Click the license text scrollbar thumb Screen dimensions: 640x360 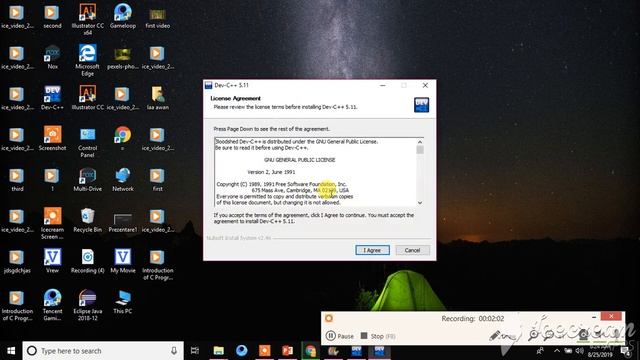pos(420,150)
